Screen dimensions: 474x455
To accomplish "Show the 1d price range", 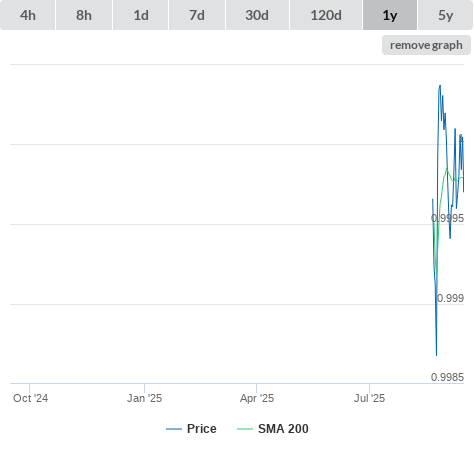I will coord(141,15).
